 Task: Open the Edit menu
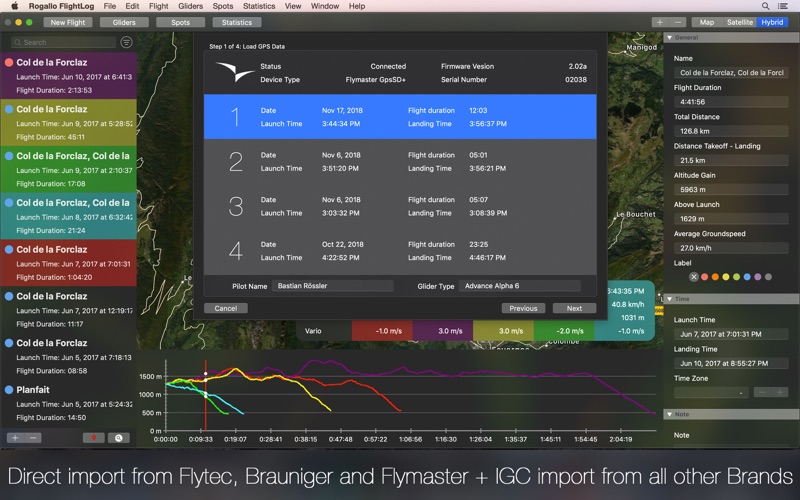click(x=132, y=6)
